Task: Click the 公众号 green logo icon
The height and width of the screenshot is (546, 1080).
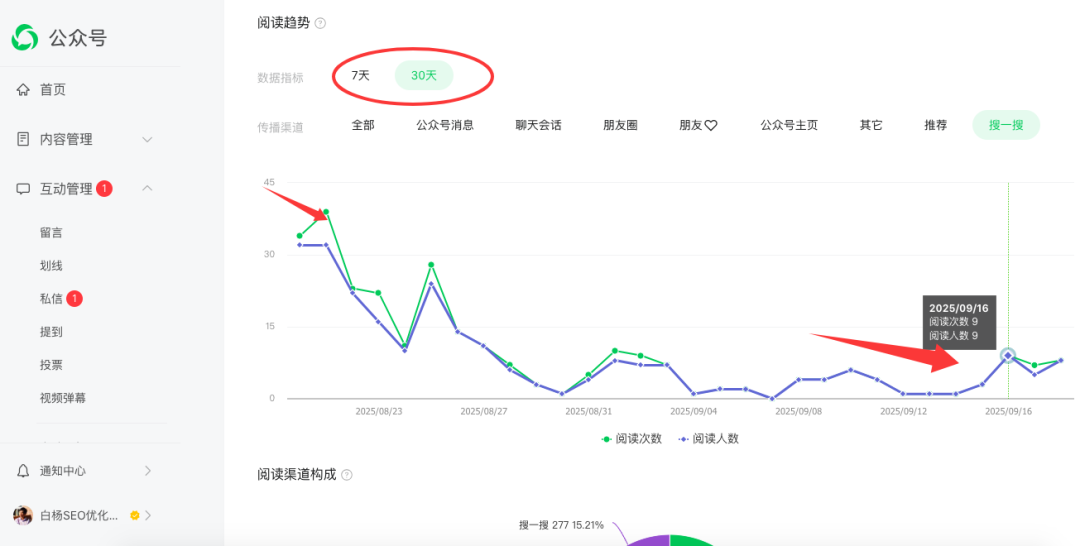Action: [x=25, y=38]
